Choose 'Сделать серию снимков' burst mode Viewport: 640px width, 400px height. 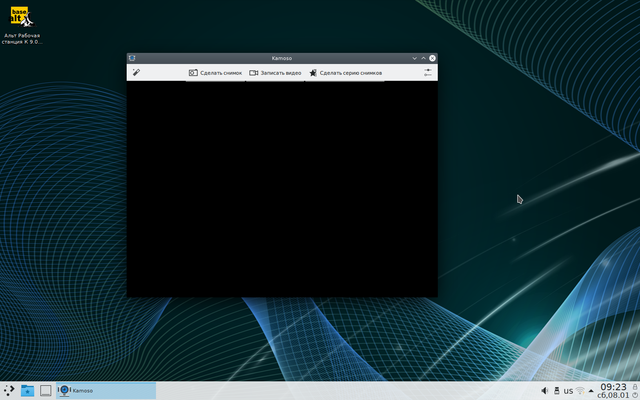coord(345,73)
